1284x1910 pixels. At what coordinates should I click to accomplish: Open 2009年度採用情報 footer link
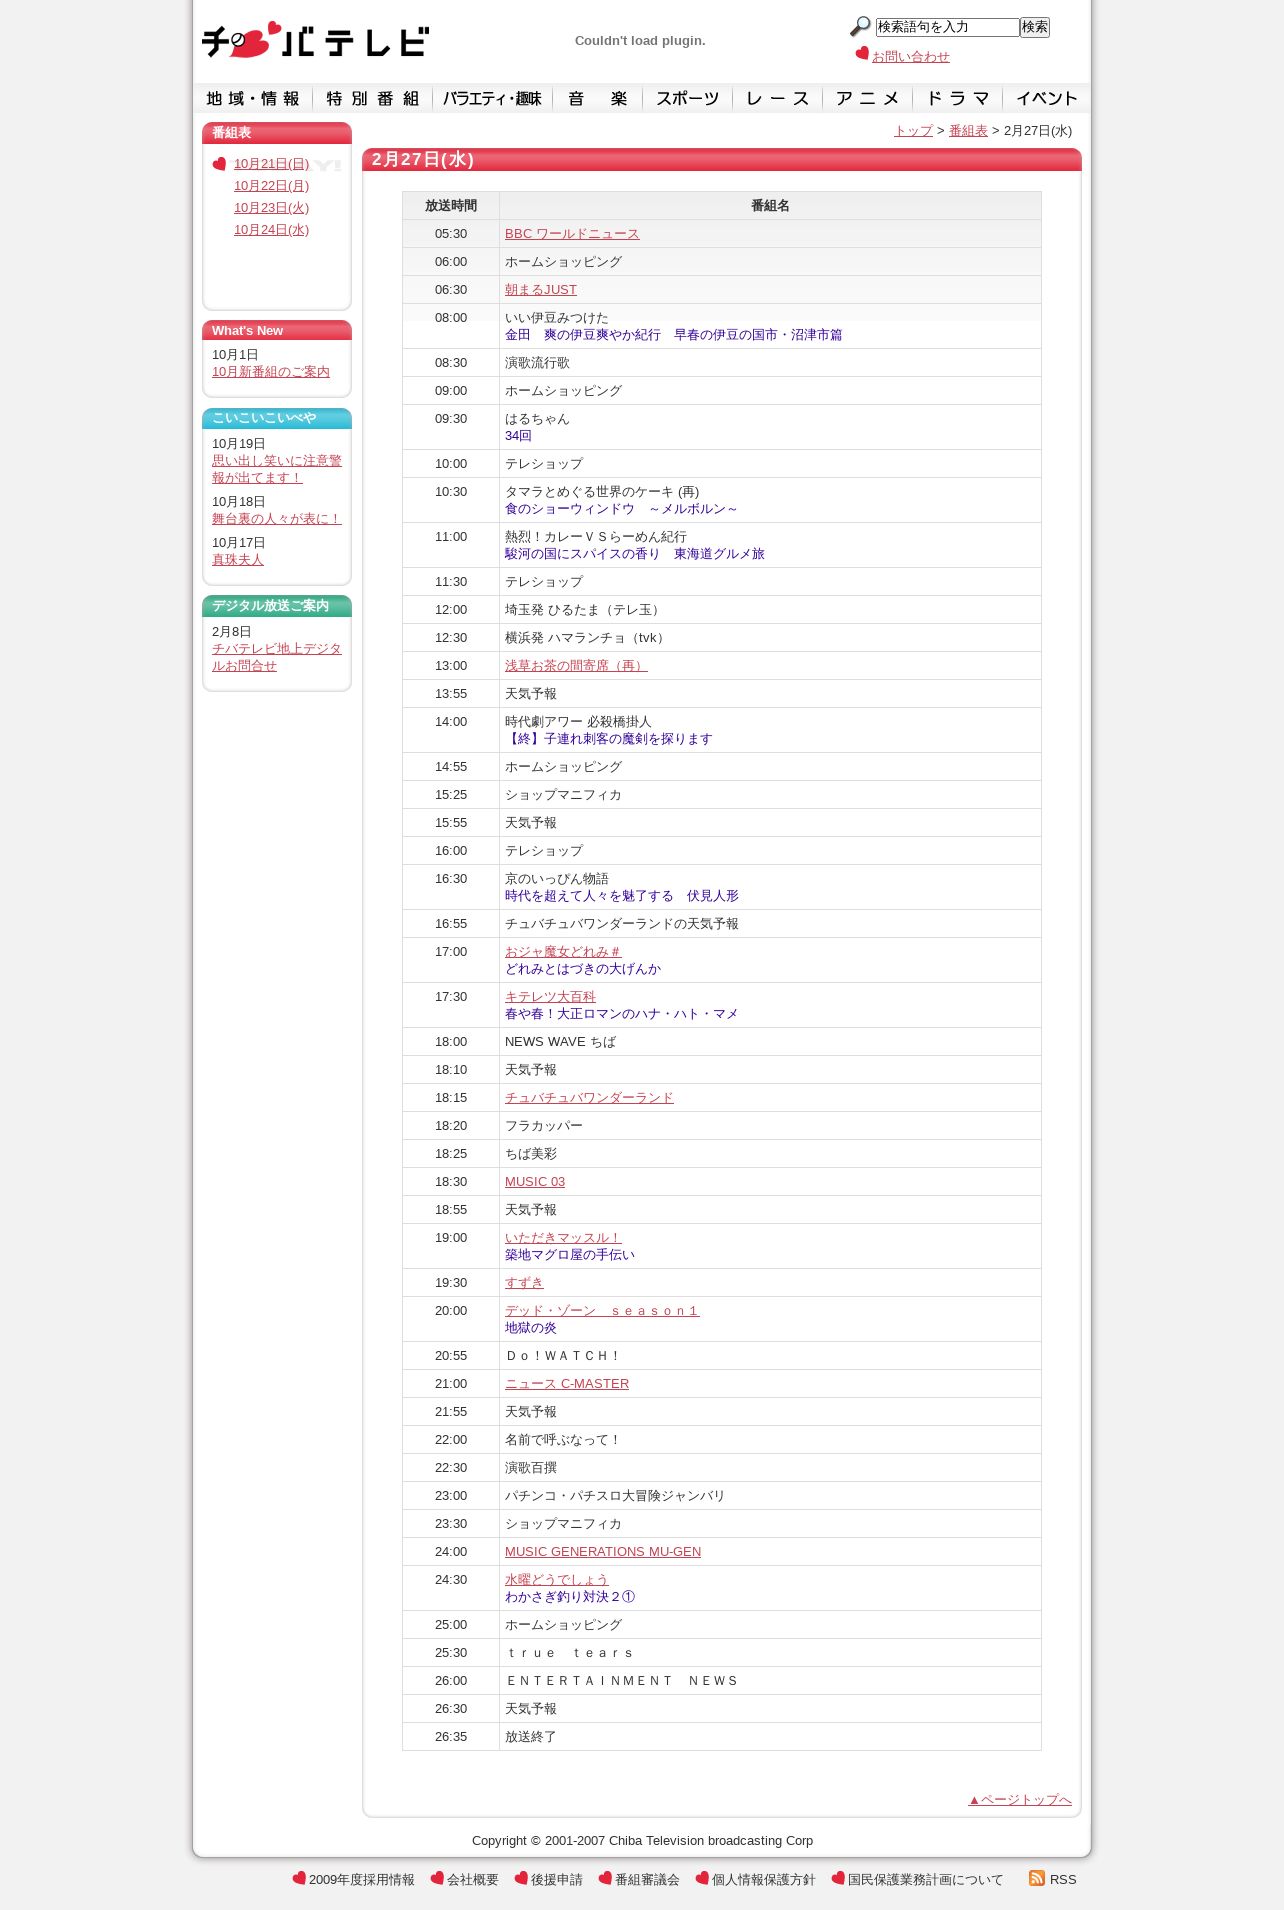click(362, 1880)
